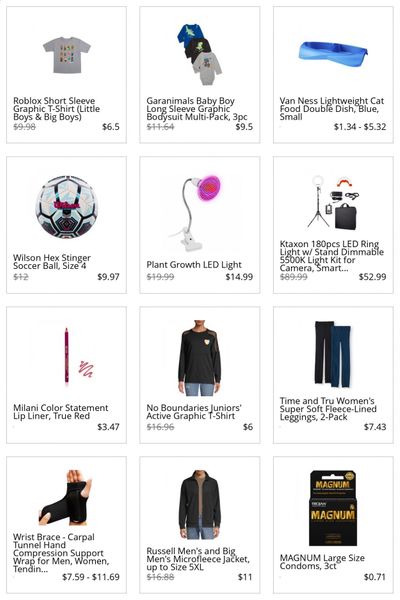This screenshot has width=400, height=600.
Task: Open Roblox Short Sleeve Graphic T-Shirt title
Action: 57,109
